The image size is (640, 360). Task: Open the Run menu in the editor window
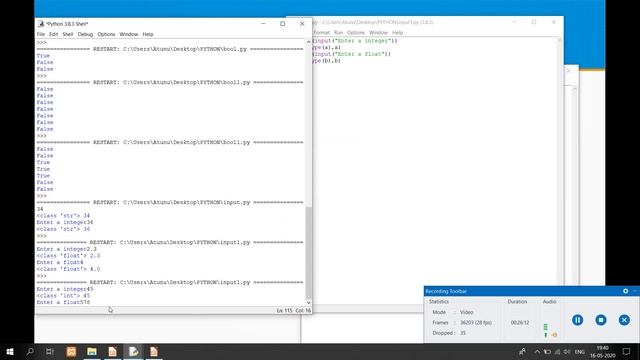click(x=338, y=33)
